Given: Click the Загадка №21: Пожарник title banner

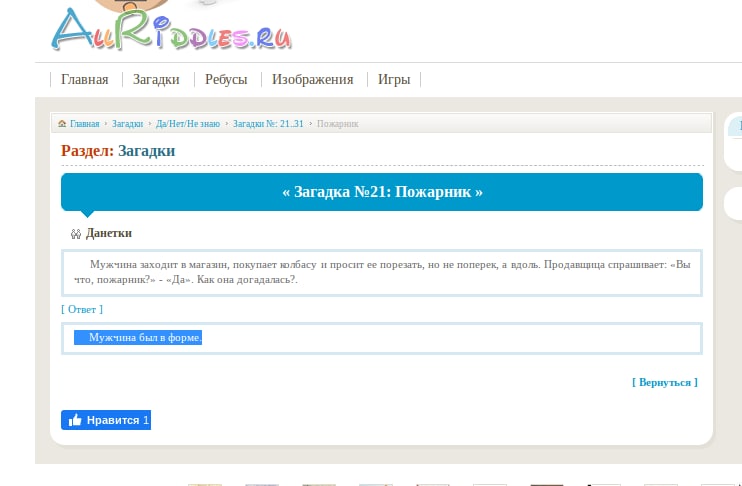Looking at the screenshot, I should point(382,192).
